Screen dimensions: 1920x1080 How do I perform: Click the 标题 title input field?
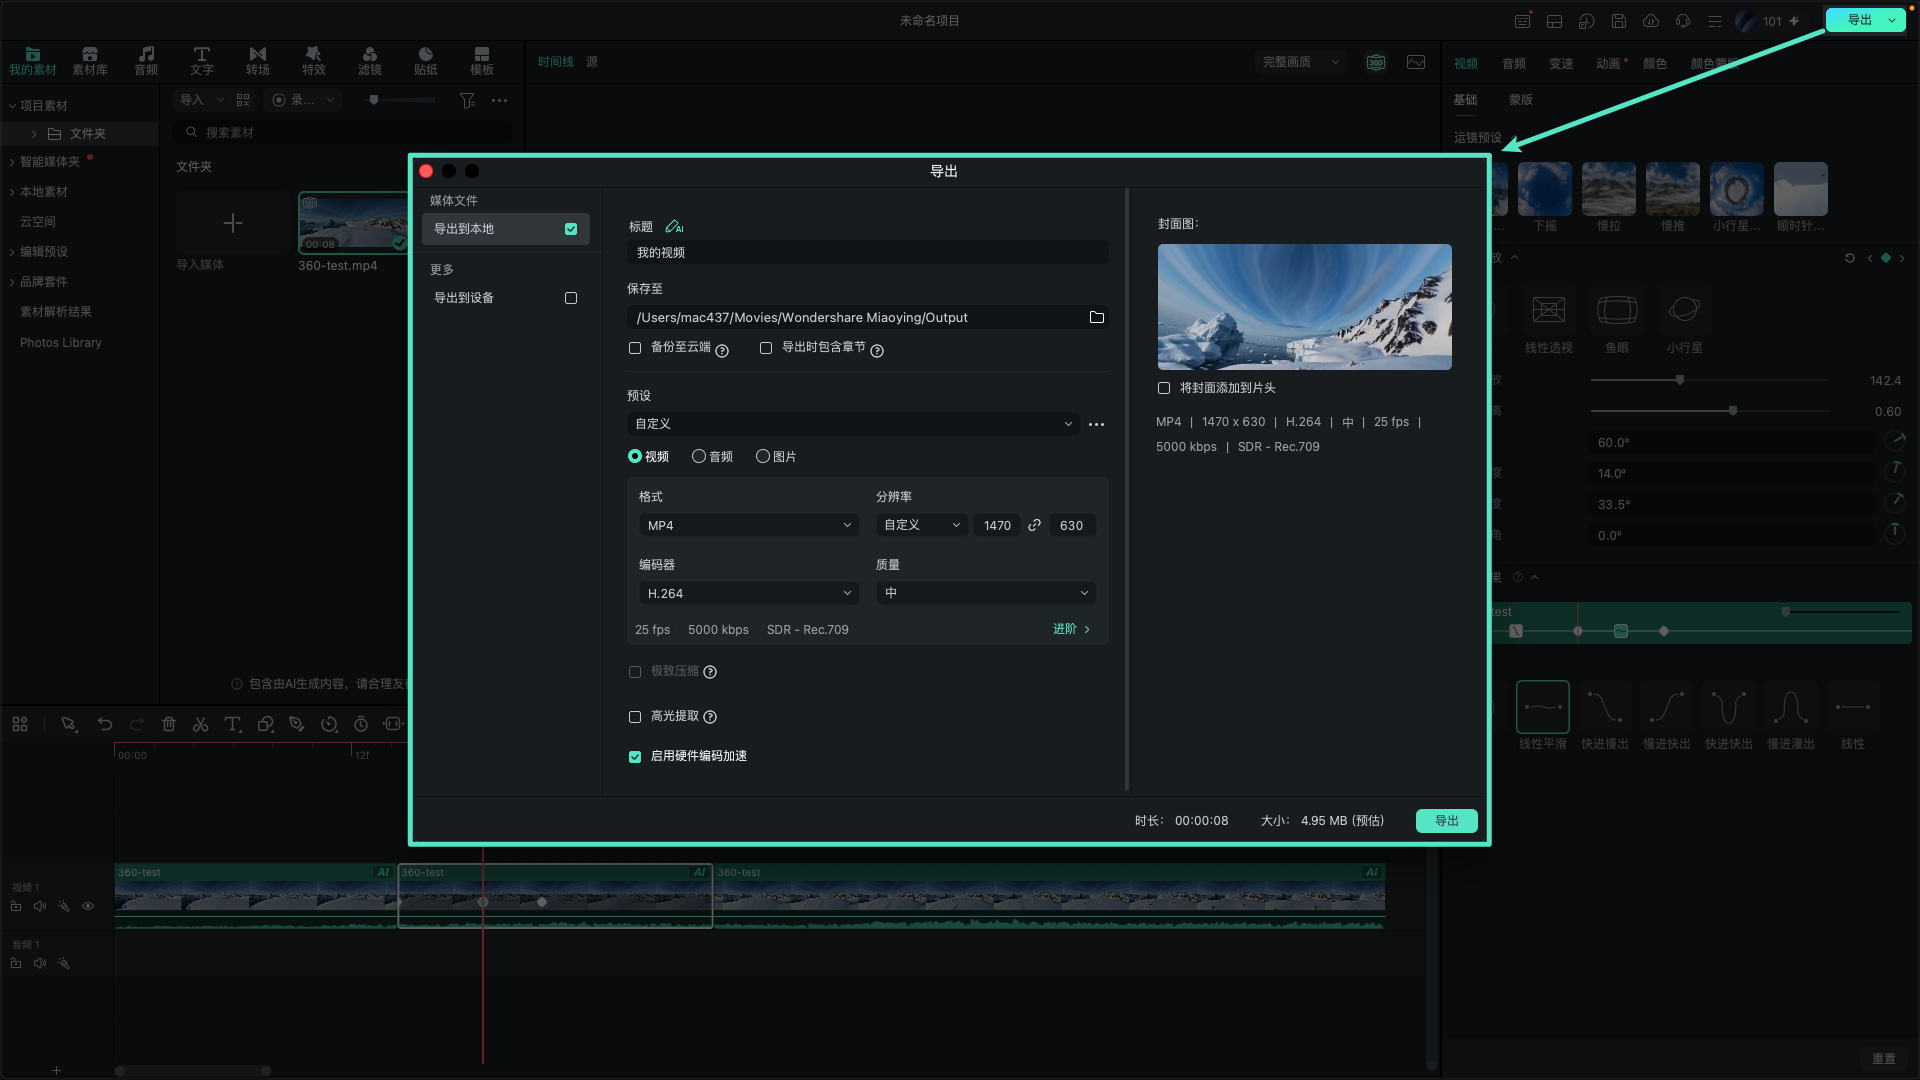point(867,253)
